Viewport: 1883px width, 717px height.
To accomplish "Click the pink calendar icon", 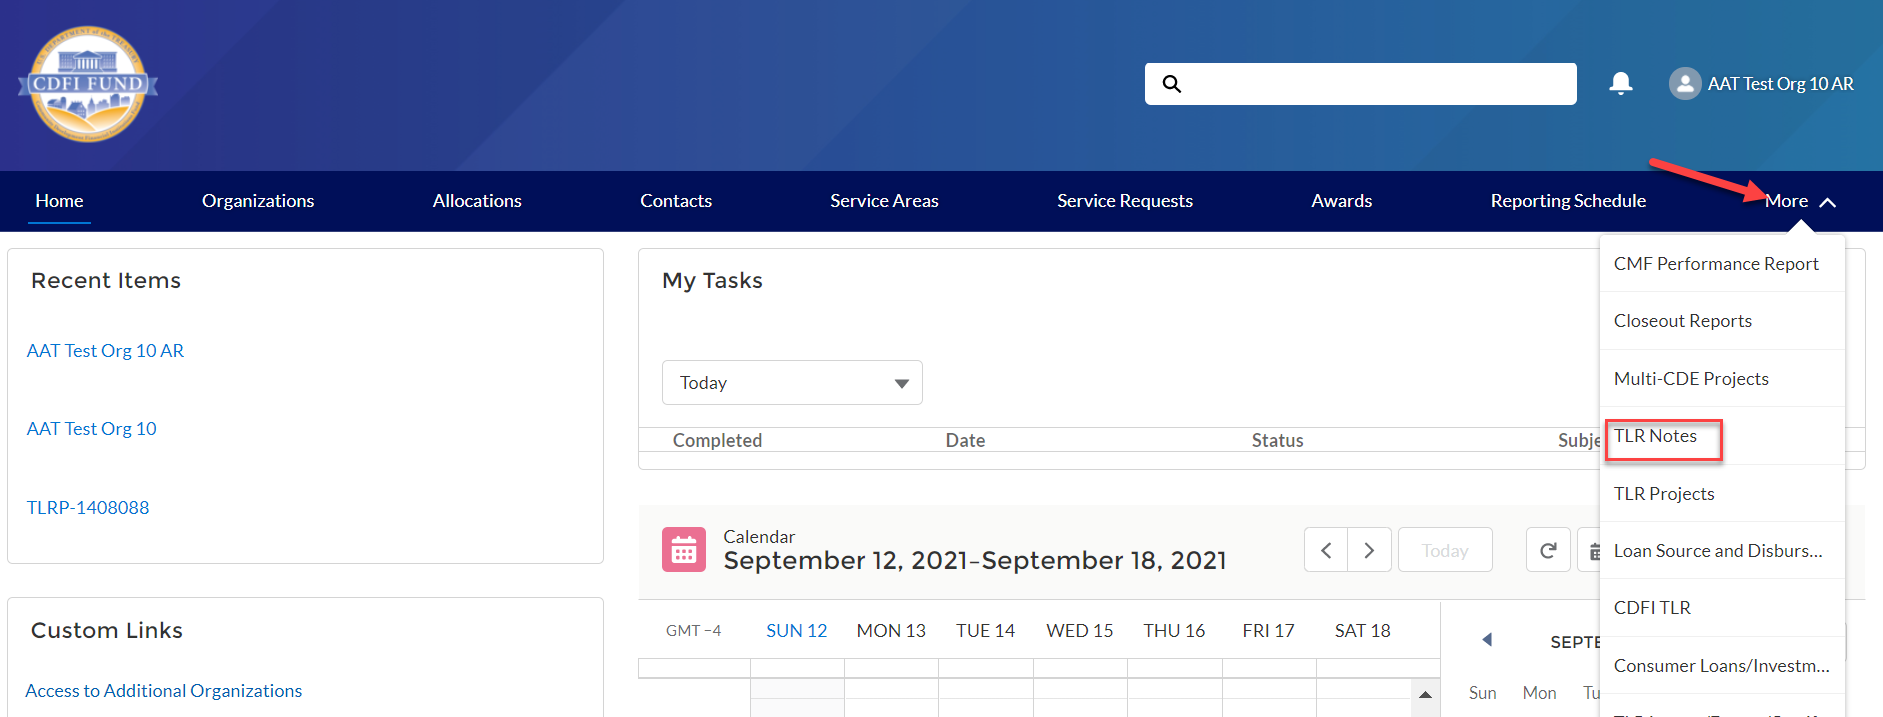I will click(x=684, y=549).
